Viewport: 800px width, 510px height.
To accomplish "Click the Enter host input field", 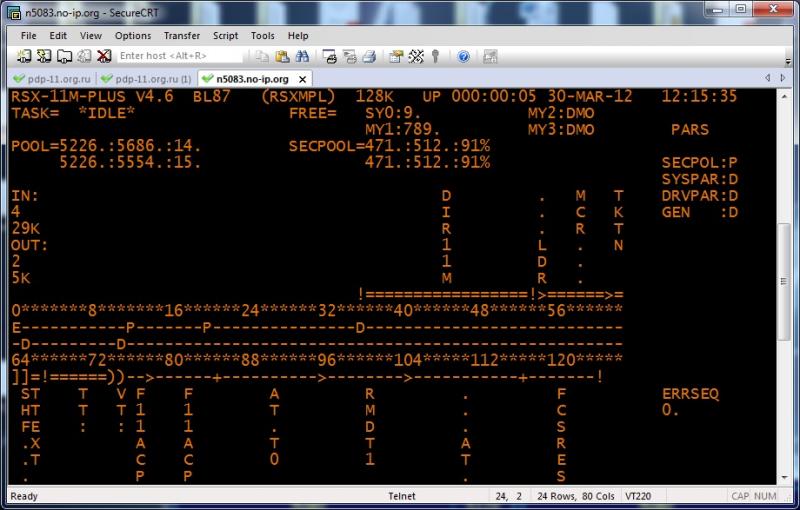I will (x=180, y=56).
